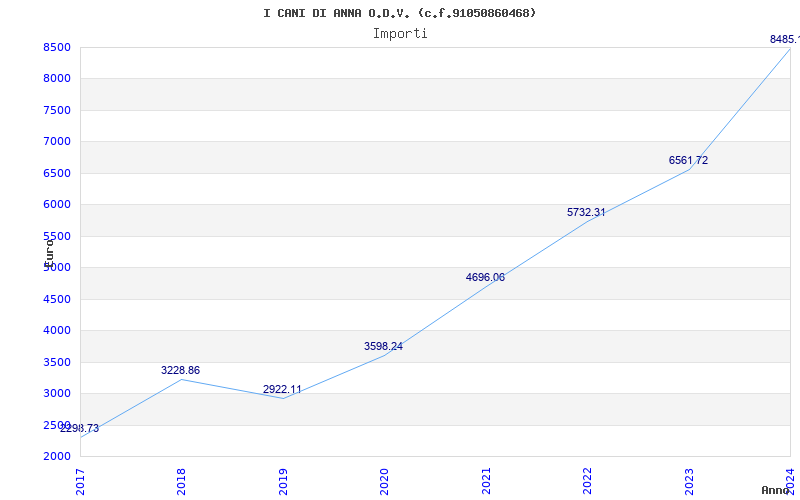This screenshot has height=500, width=800.
Task: Click x-axis year 2017
Action: click(80, 481)
